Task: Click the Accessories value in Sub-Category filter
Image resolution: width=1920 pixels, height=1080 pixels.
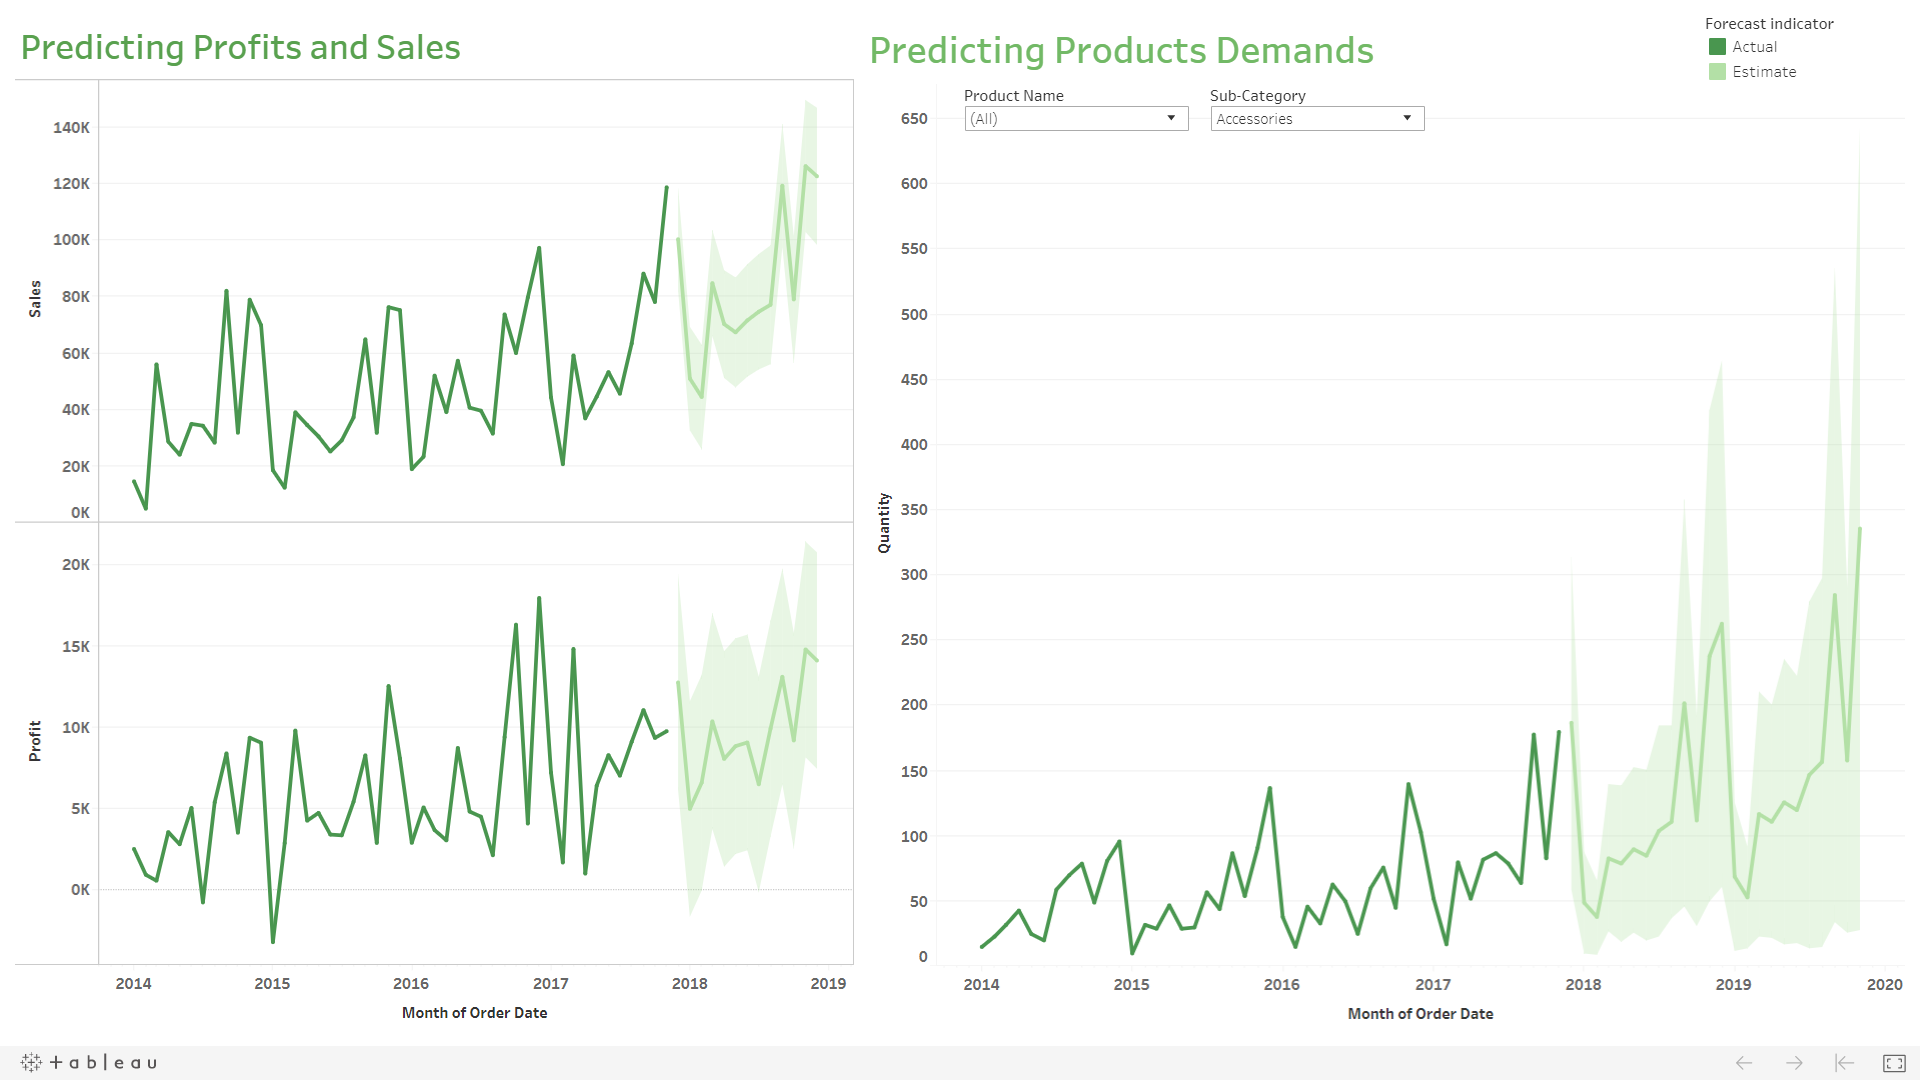Action: 1255,119
